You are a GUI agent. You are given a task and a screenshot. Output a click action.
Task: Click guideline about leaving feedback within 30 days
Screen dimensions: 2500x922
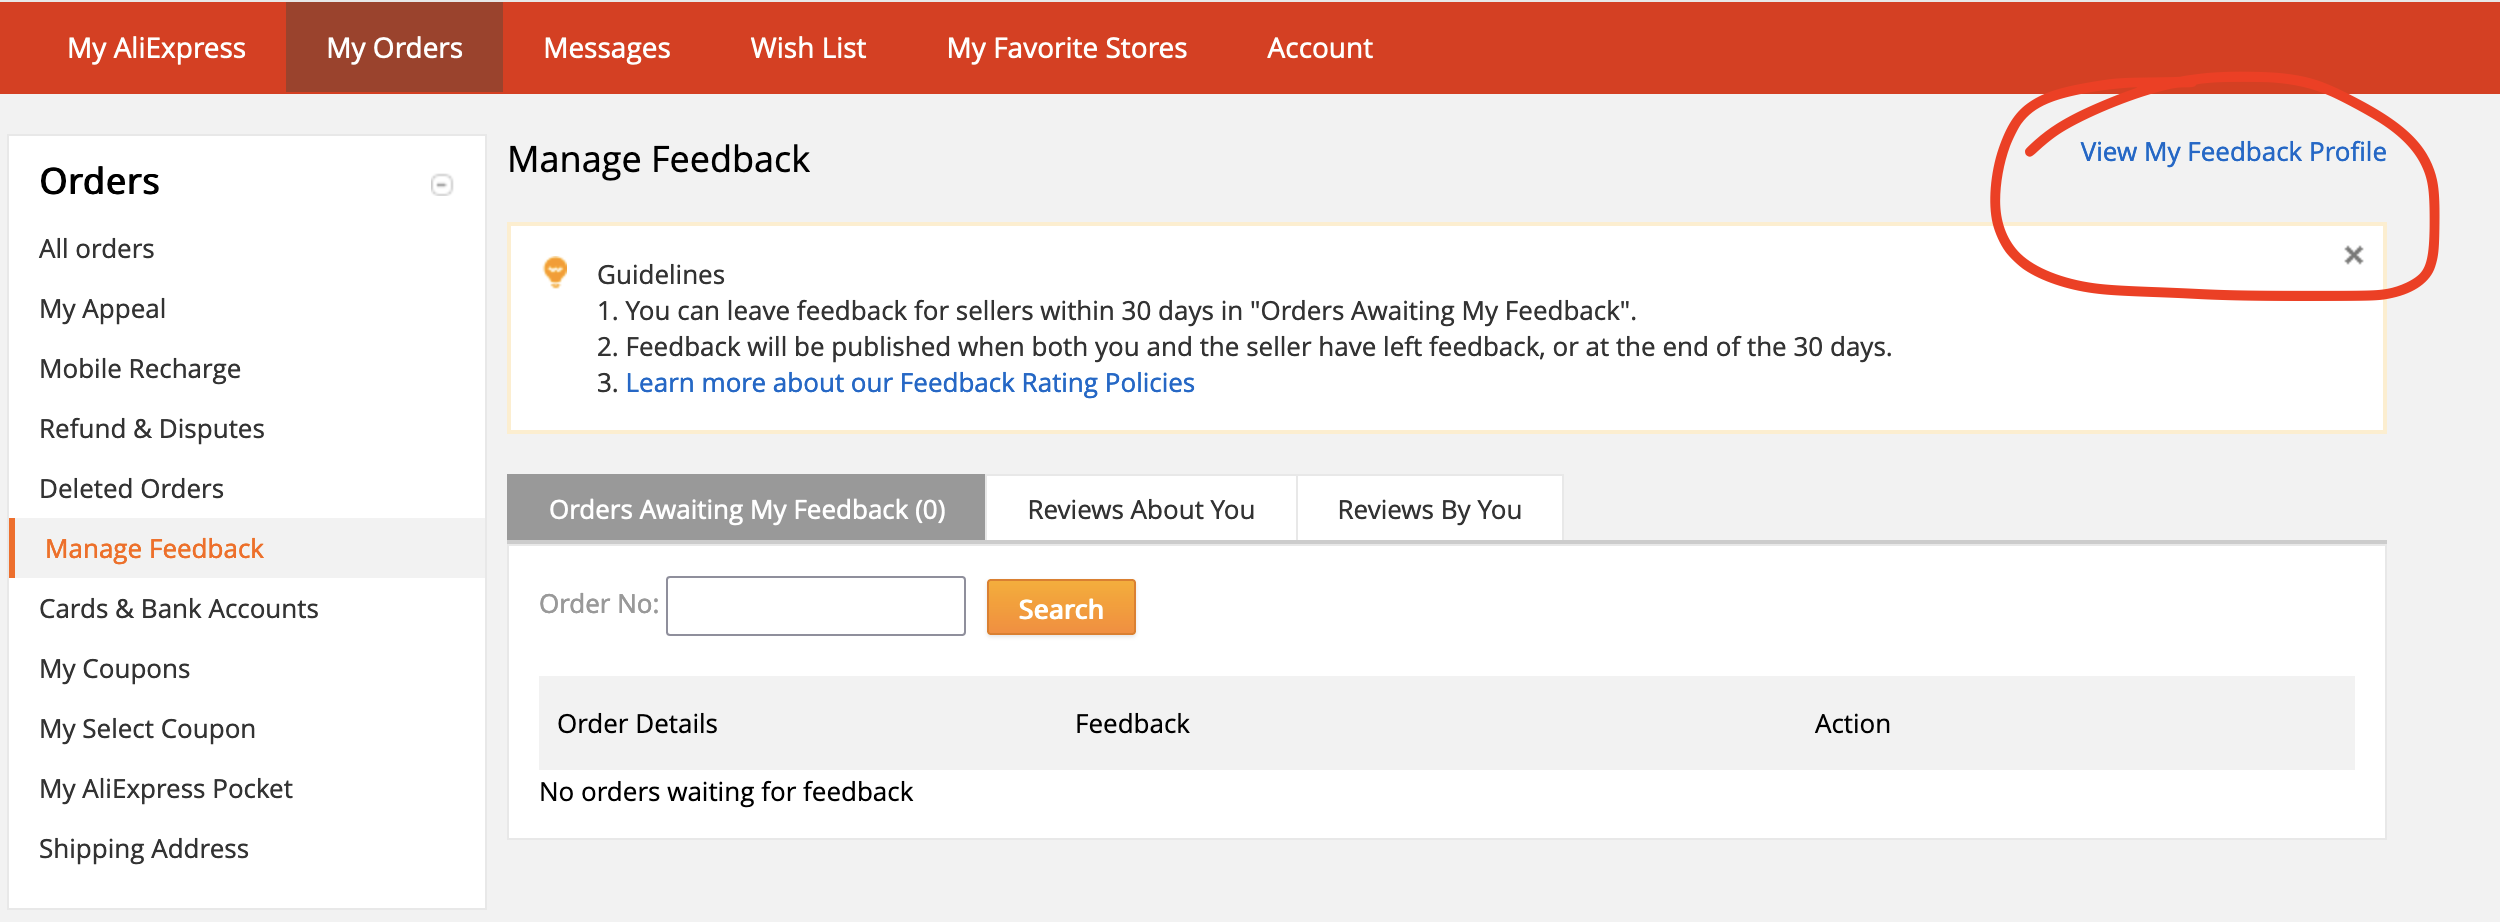(1116, 311)
